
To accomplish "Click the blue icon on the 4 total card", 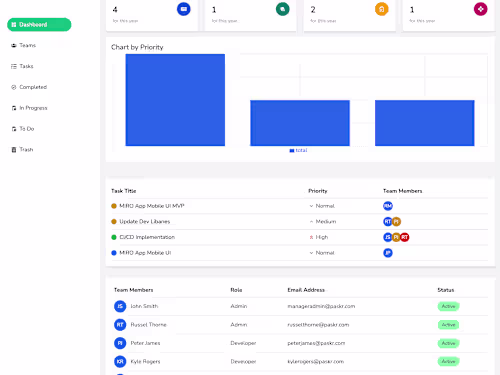I will coord(184,9).
